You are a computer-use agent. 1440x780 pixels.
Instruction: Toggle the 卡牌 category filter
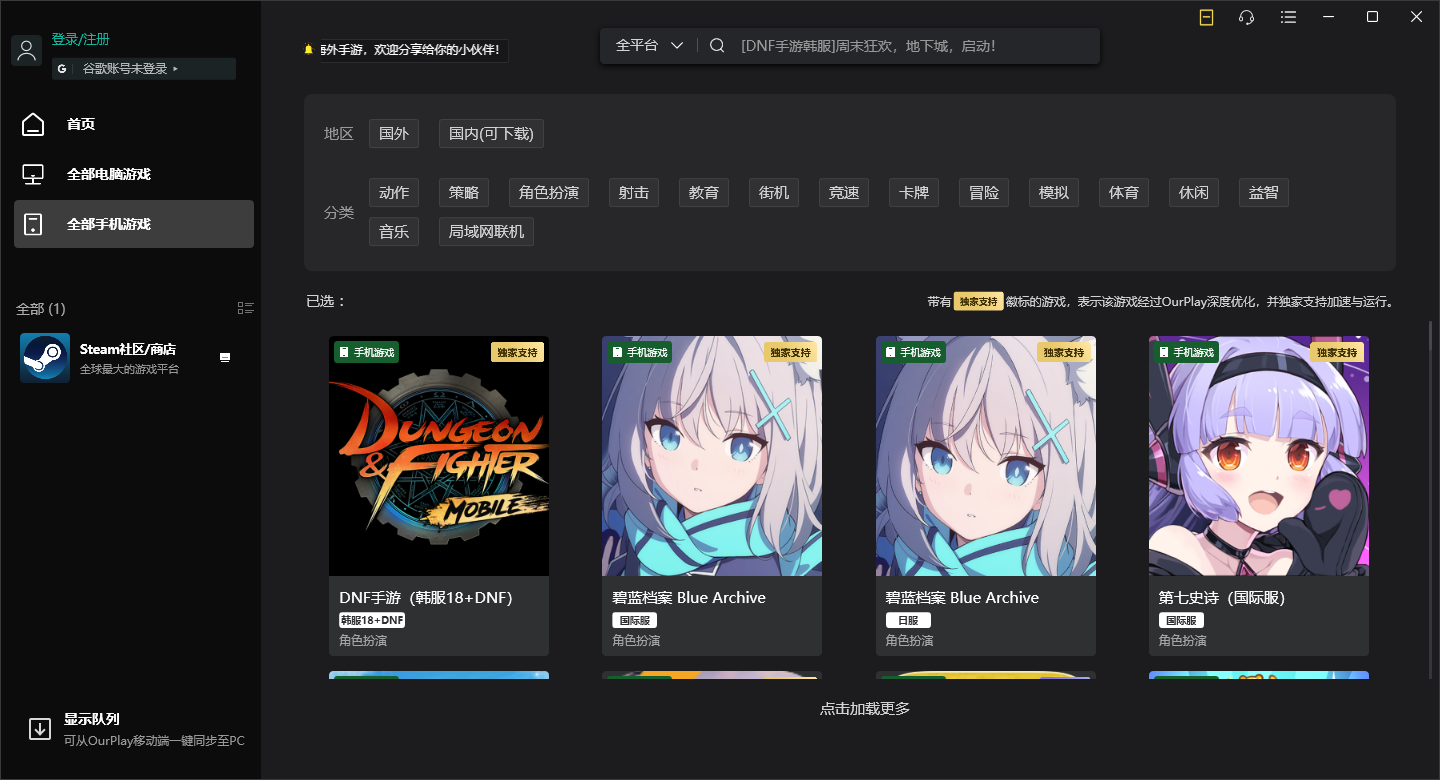(913, 192)
